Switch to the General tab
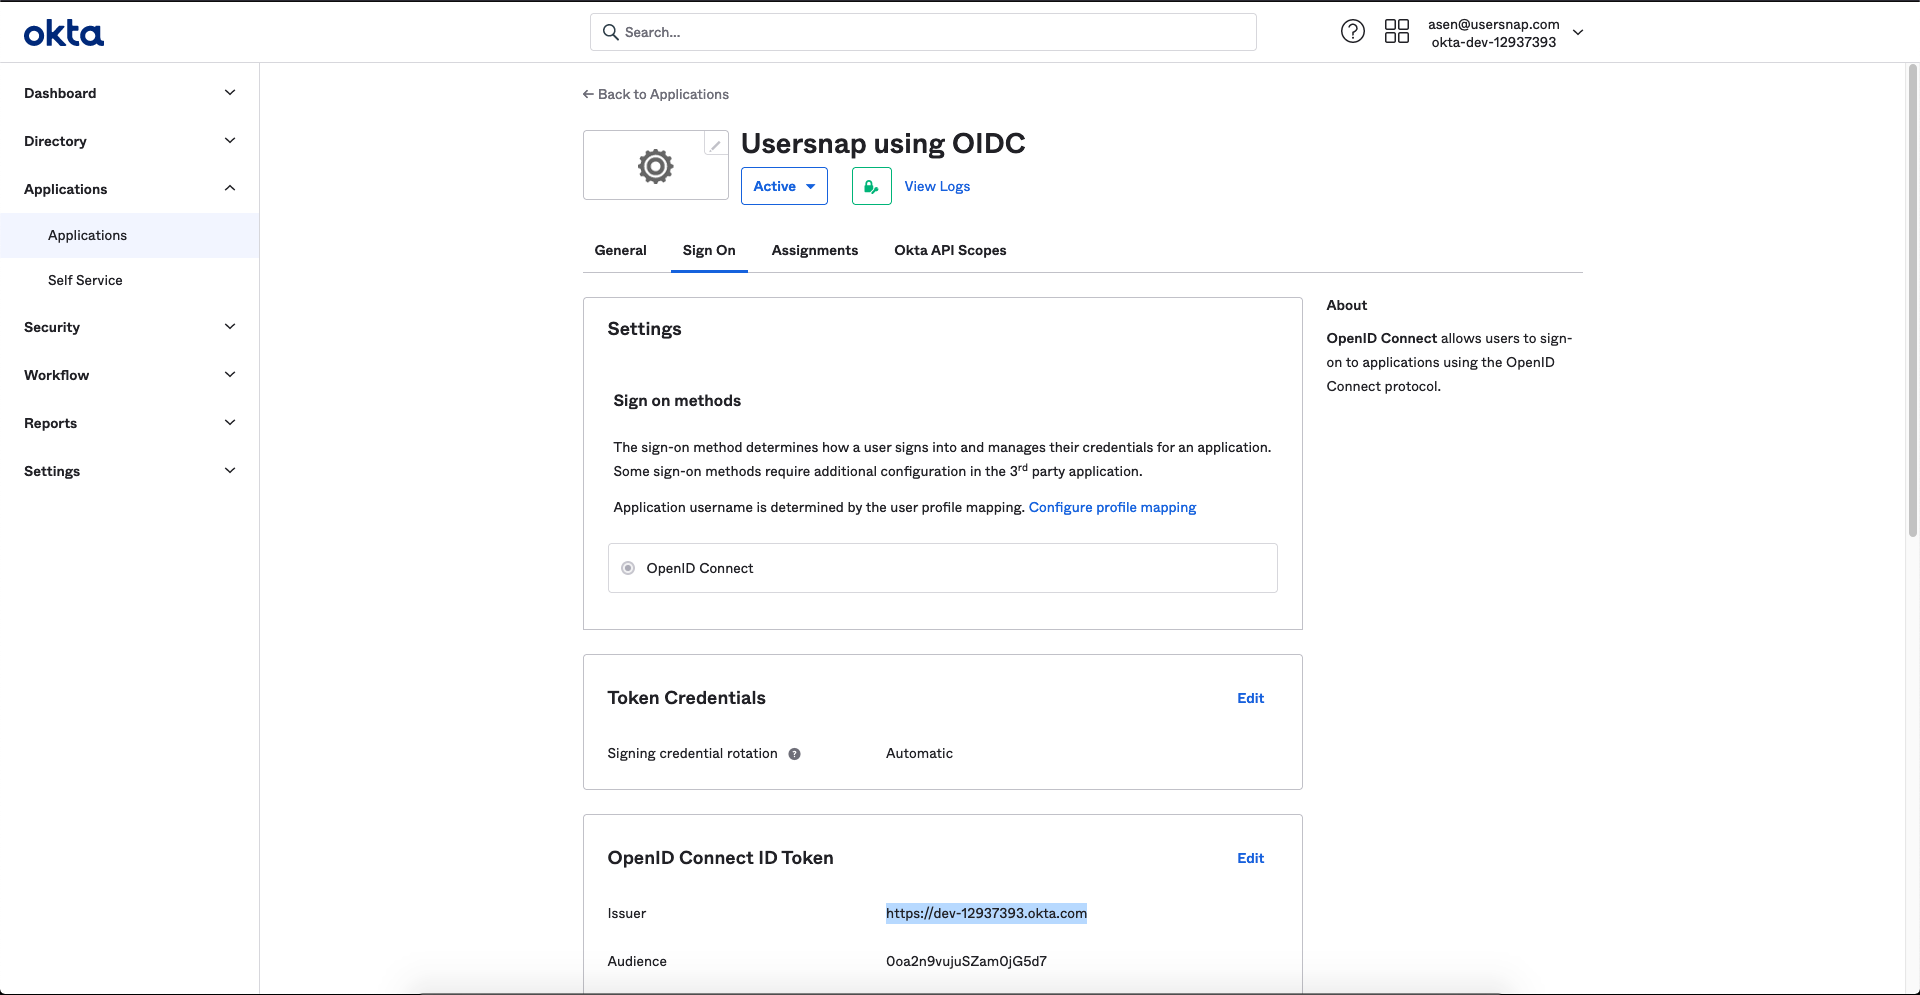The image size is (1920, 995). point(620,250)
